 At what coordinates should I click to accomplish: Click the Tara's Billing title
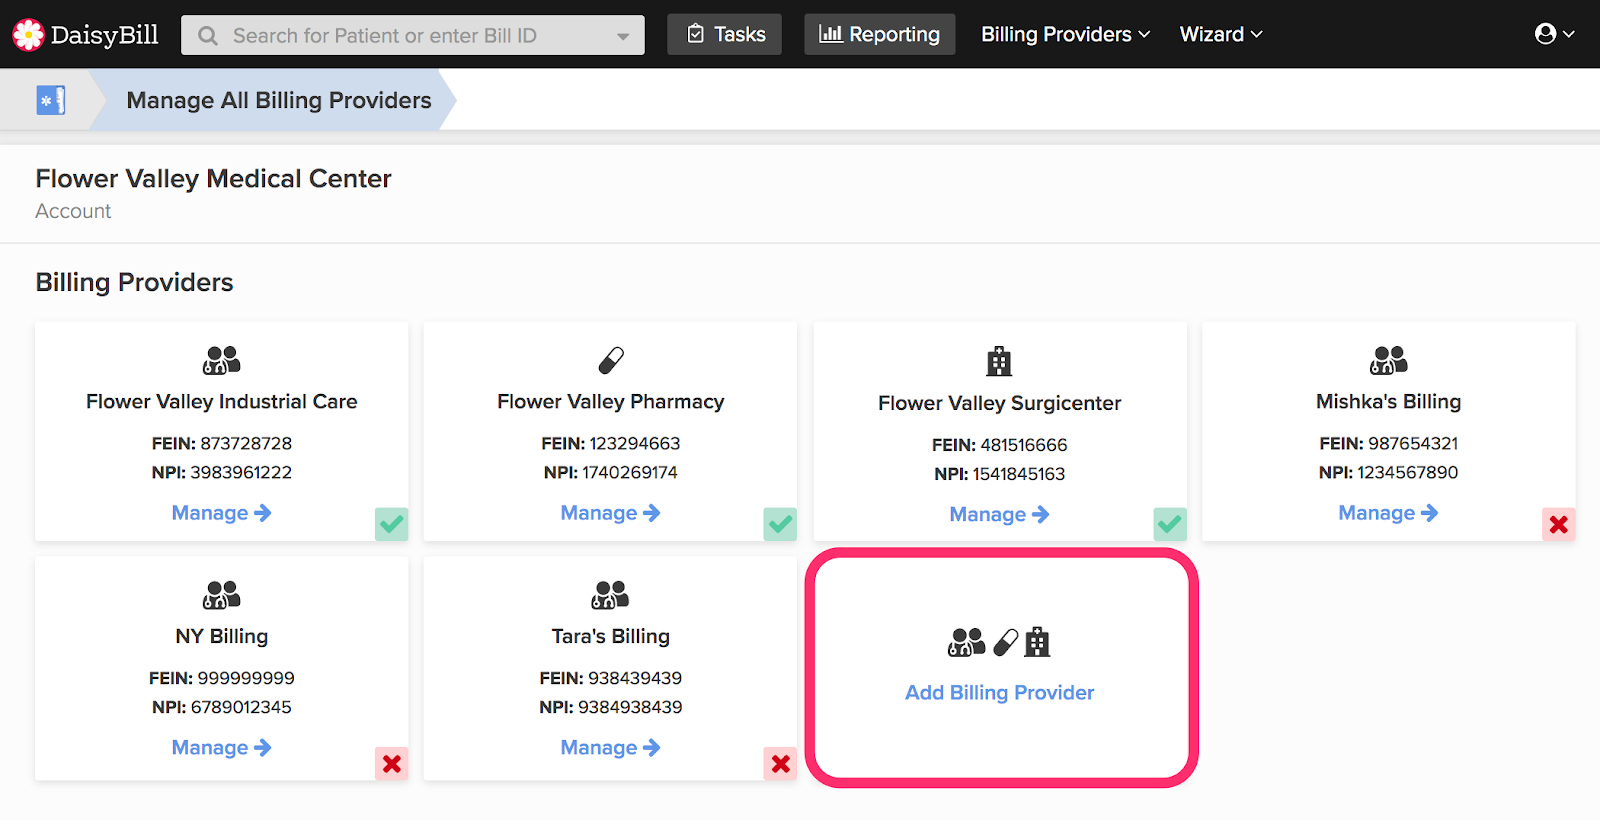pyautogui.click(x=610, y=637)
